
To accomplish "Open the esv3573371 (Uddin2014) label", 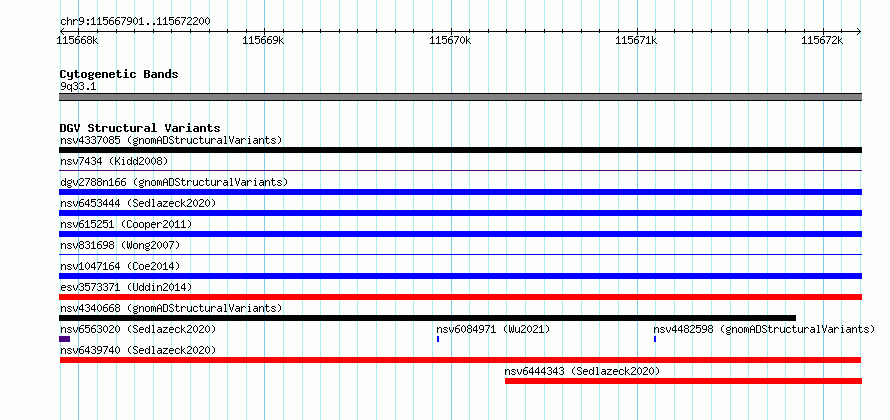I will click(x=126, y=287).
